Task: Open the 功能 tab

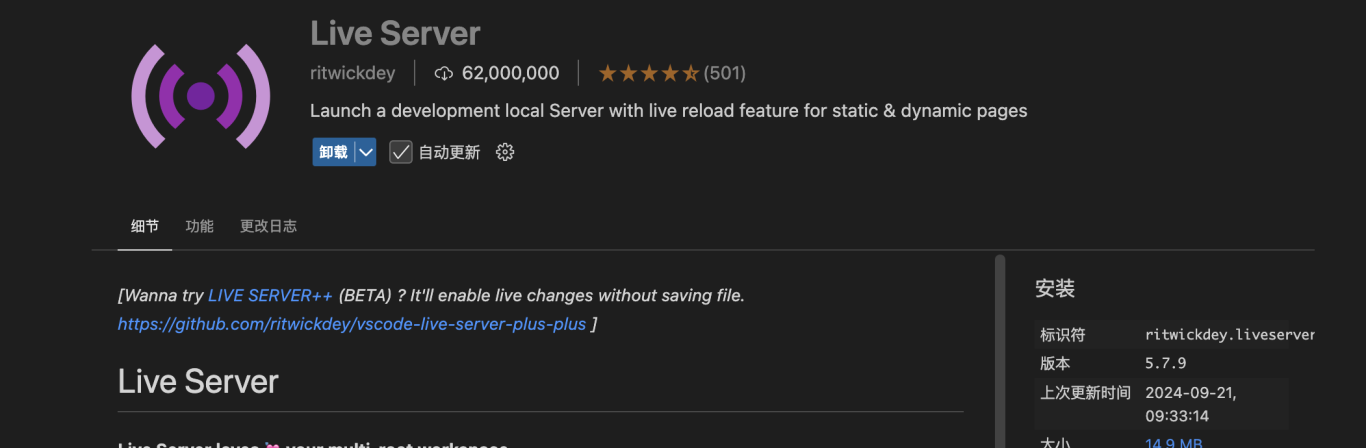Action: coord(199,226)
